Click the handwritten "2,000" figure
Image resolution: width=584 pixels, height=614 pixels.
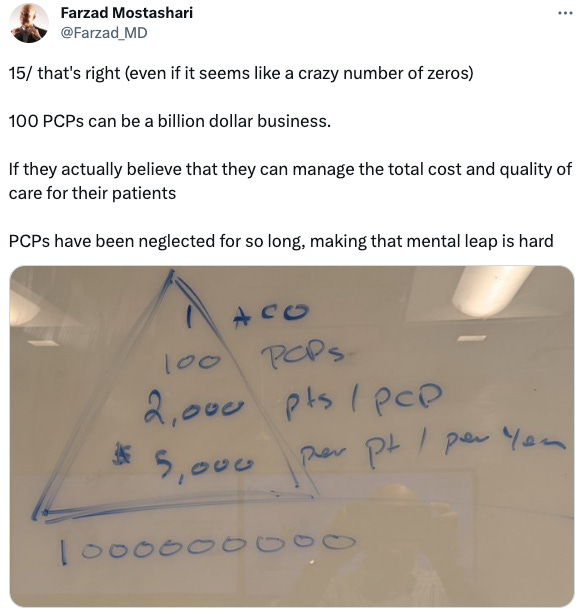tap(194, 408)
